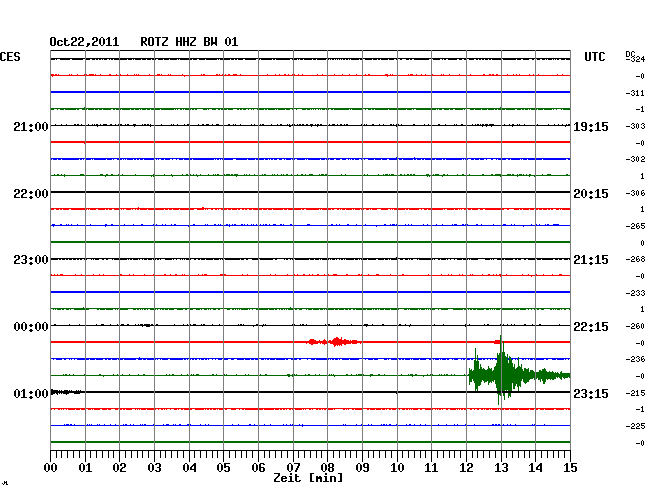The width and height of the screenshot is (650, 494).
Task: Click the DC offset value -303
Action: coord(635,126)
